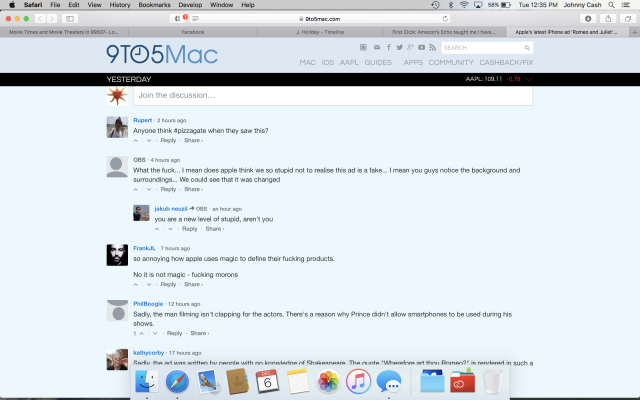Switch to the Facebook tab
The width and height of the screenshot is (640, 400).
click(193, 32)
